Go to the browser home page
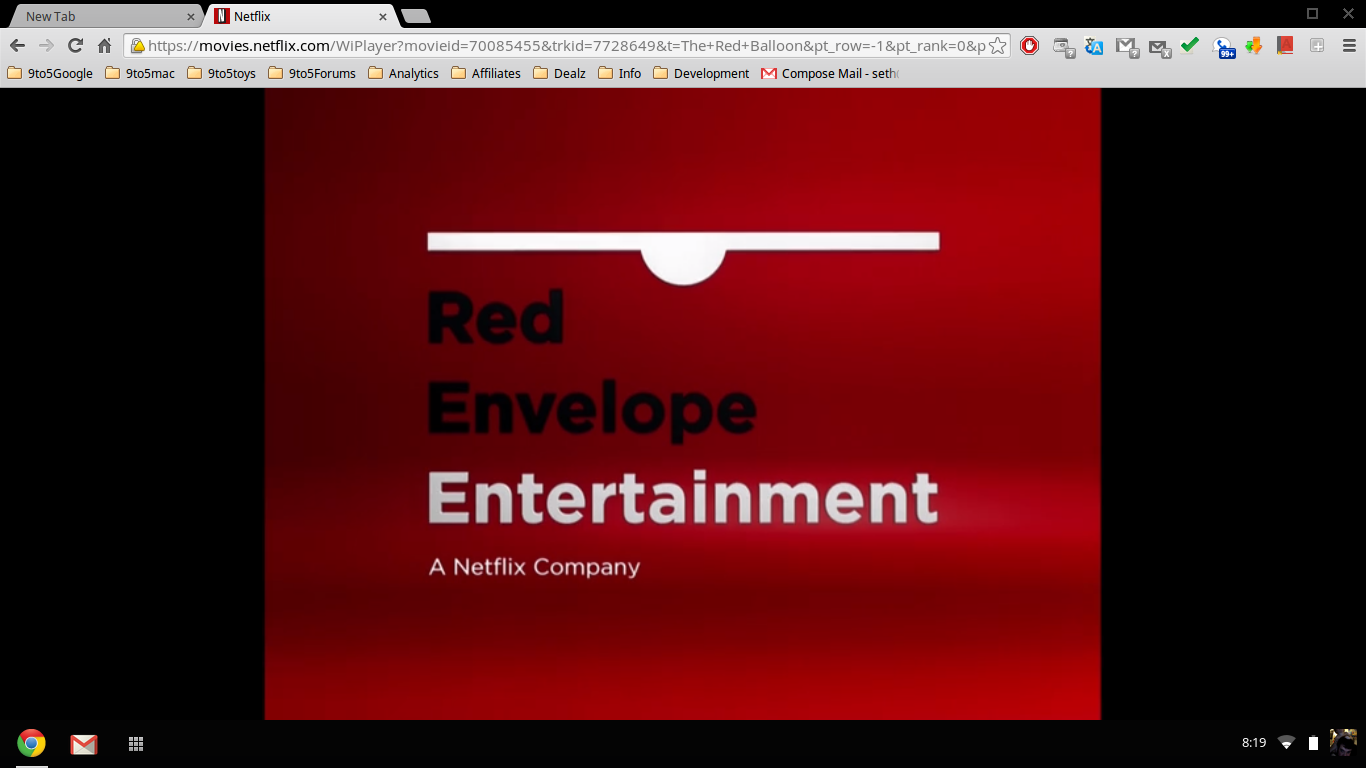The height and width of the screenshot is (768, 1366). 104,46
